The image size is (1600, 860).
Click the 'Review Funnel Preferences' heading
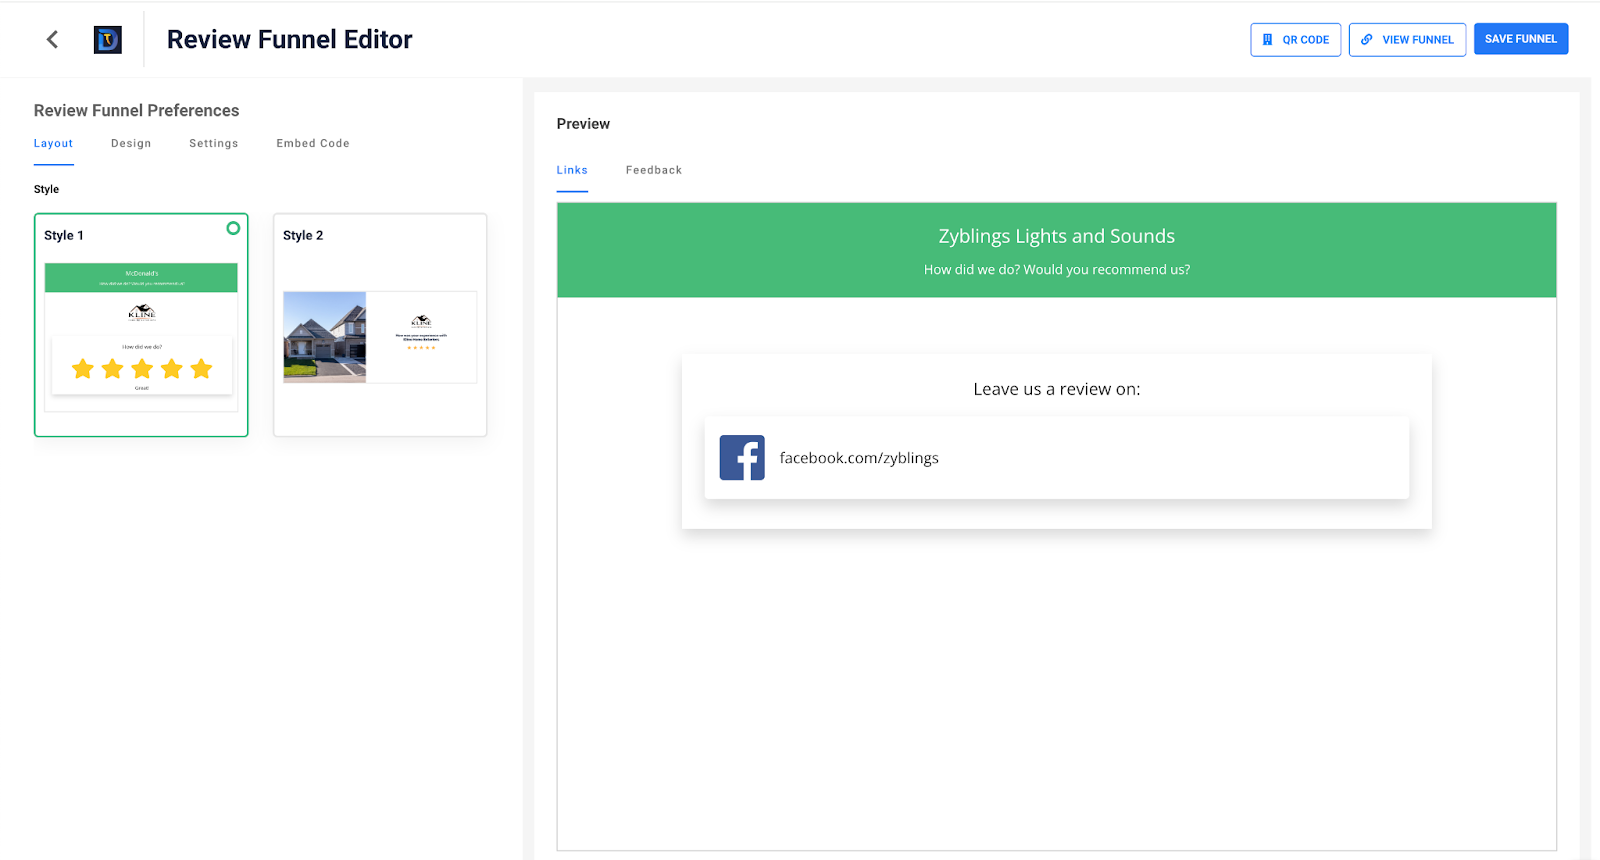137,110
